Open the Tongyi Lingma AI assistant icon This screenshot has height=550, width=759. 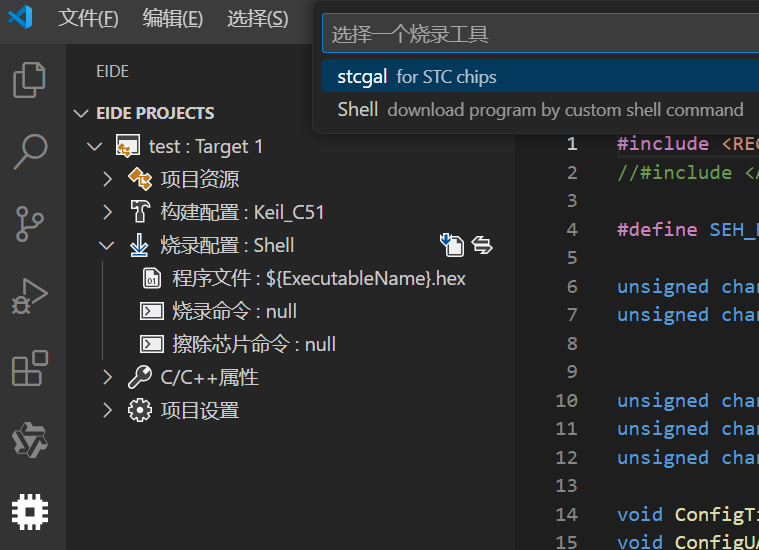coord(30,440)
